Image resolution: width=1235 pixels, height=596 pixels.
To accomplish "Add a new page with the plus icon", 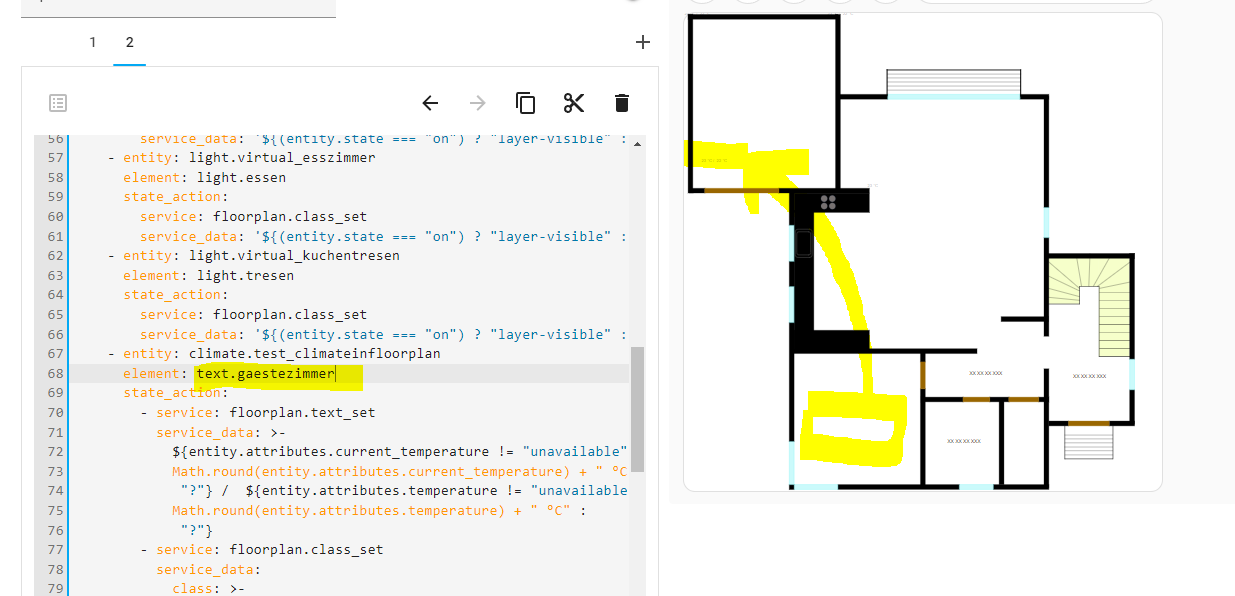I will tap(642, 42).
